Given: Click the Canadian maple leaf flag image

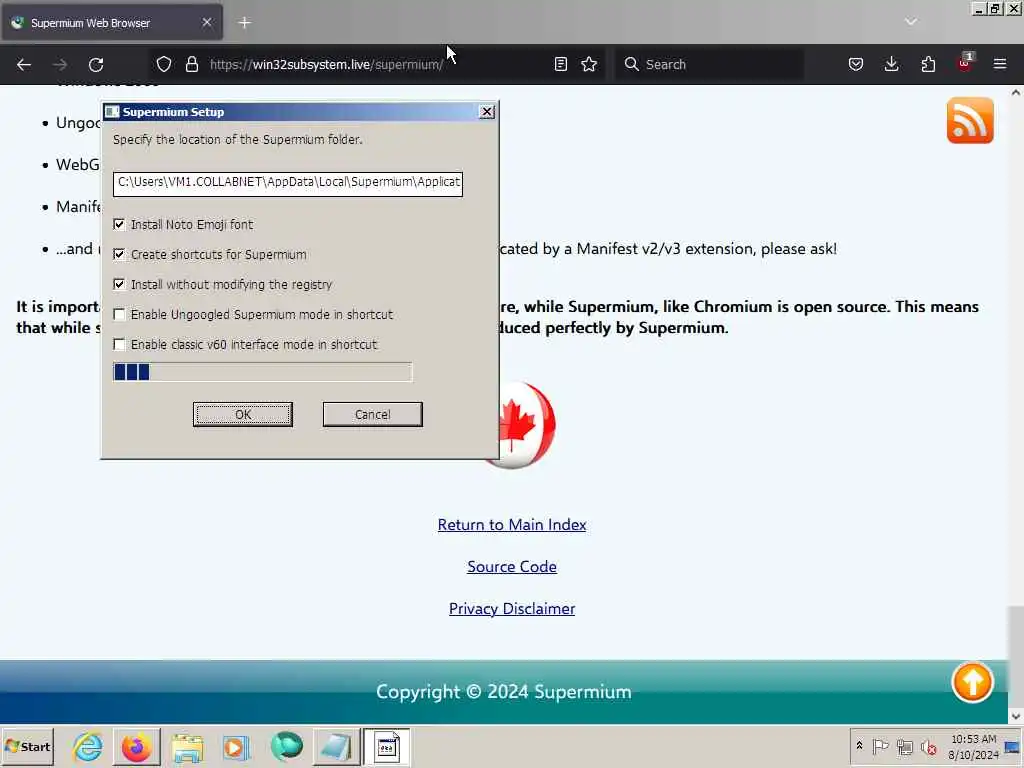Looking at the screenshot, I should 527,425.
